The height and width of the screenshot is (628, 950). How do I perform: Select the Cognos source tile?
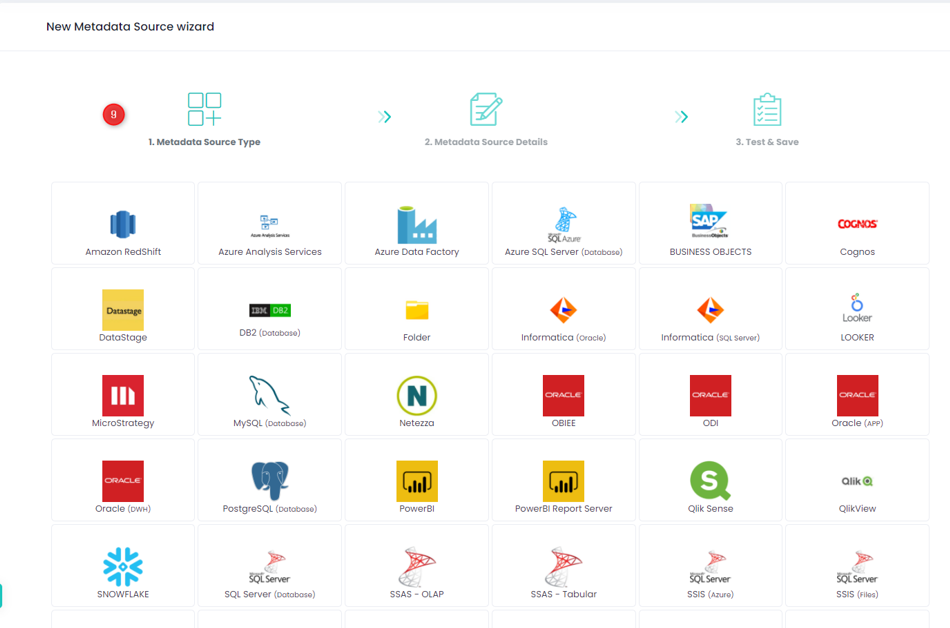[857, 224]
